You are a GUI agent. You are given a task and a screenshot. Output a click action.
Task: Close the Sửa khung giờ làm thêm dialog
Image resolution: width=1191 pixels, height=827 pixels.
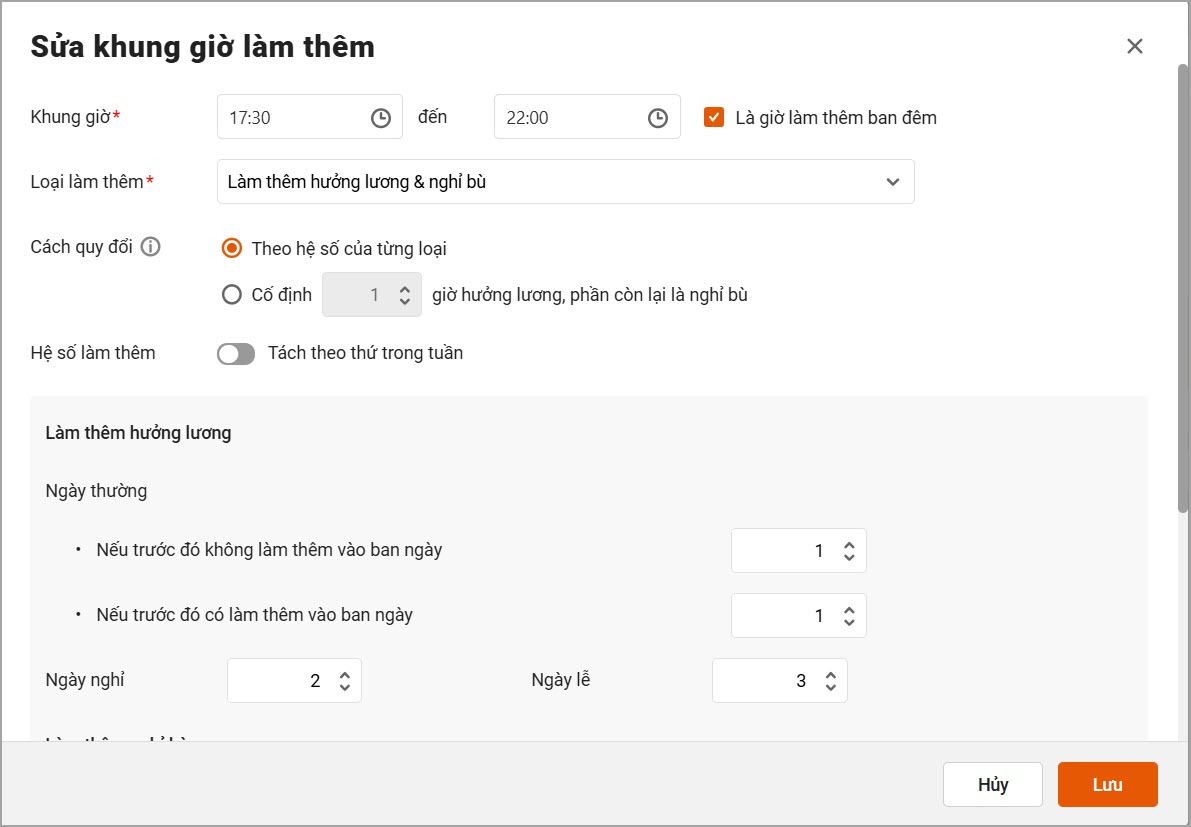click(1135, 46)
